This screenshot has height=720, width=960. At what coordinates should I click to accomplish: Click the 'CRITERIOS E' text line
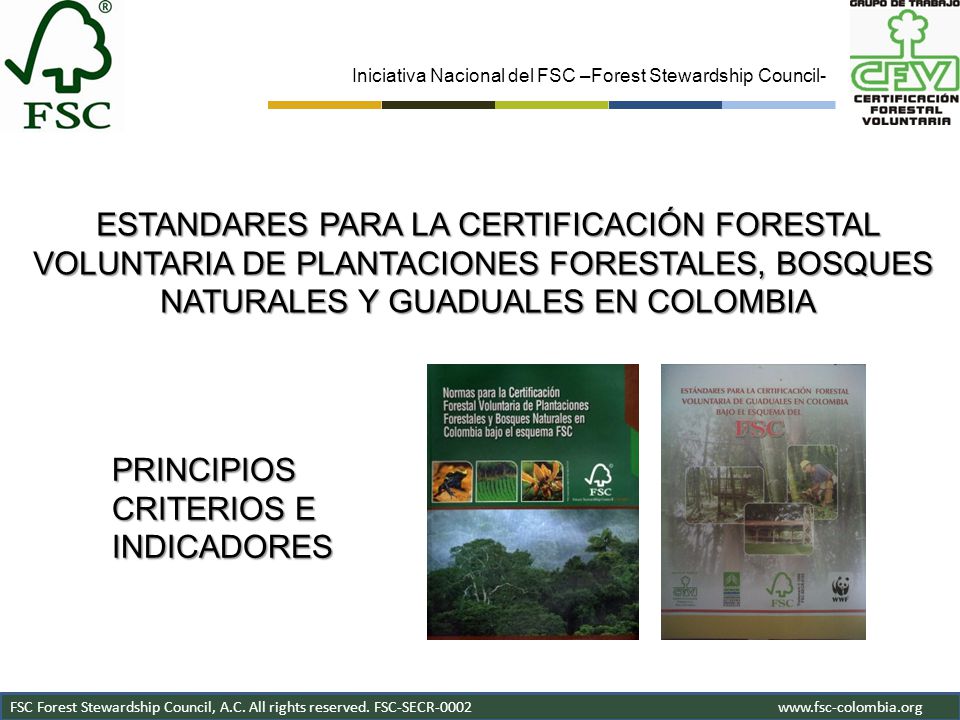pos(214,508)
